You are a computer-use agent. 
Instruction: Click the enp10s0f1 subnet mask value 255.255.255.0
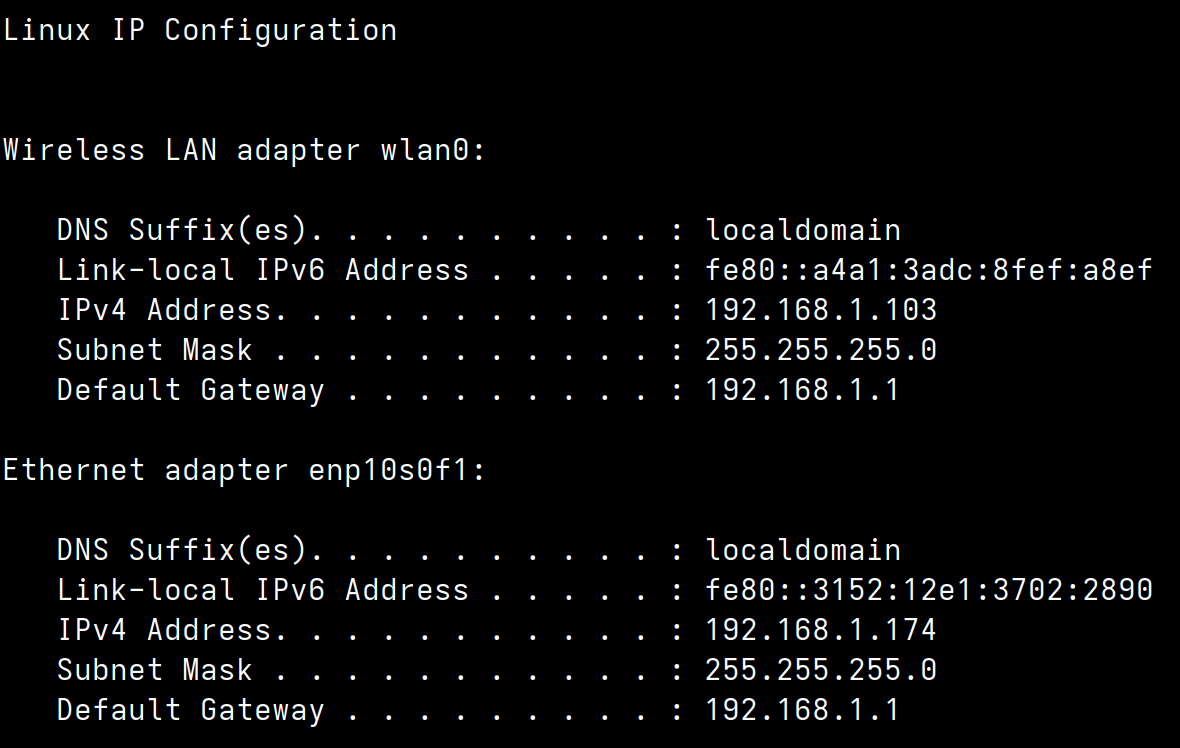[821, 670]
